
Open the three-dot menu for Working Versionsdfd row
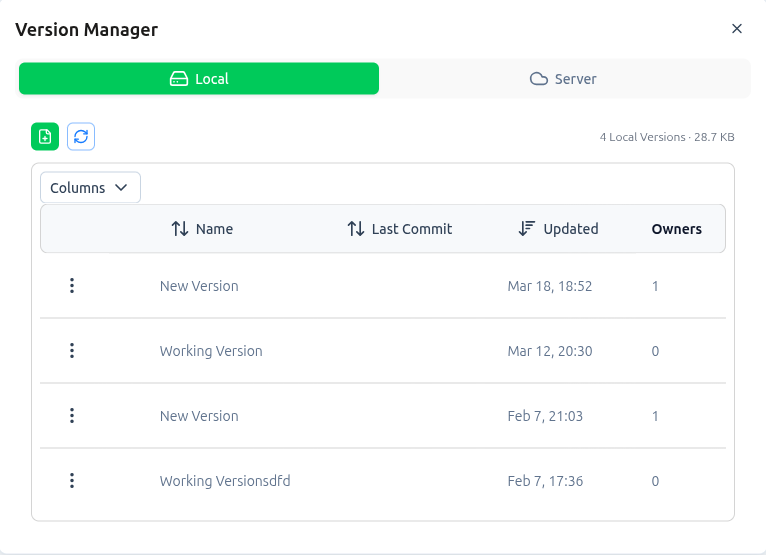[72, 481]
